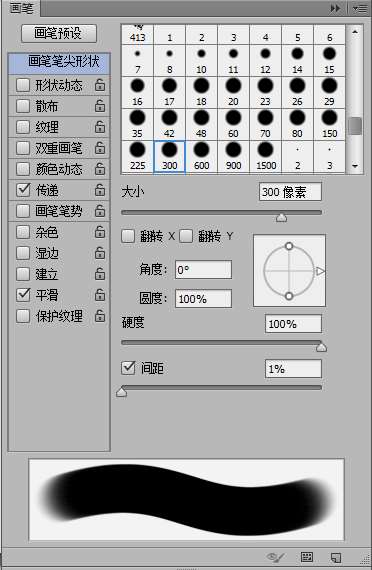Click the 硬度 hardness slider handle
This screenshot has height=570, width=372.
321,348
